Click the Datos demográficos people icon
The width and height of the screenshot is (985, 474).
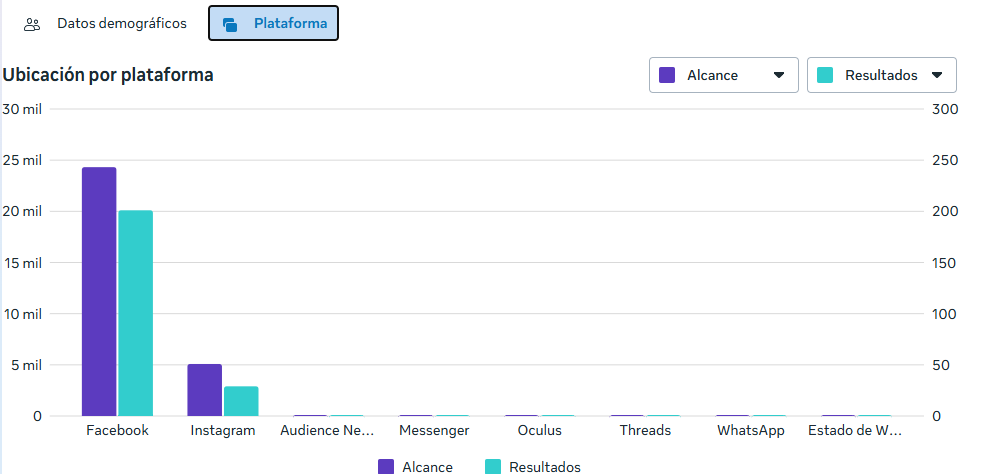32,24
